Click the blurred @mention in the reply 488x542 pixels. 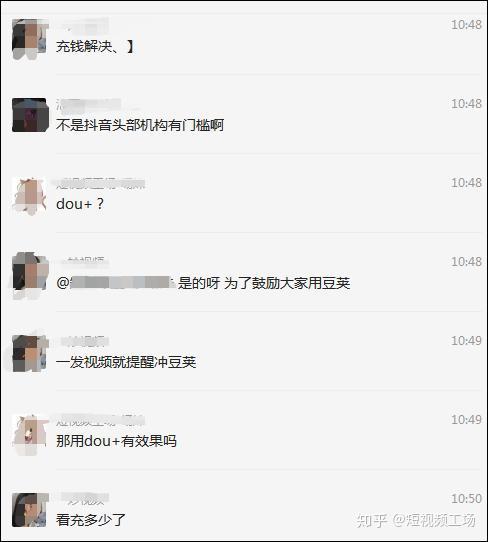click(x=116, y=283)
